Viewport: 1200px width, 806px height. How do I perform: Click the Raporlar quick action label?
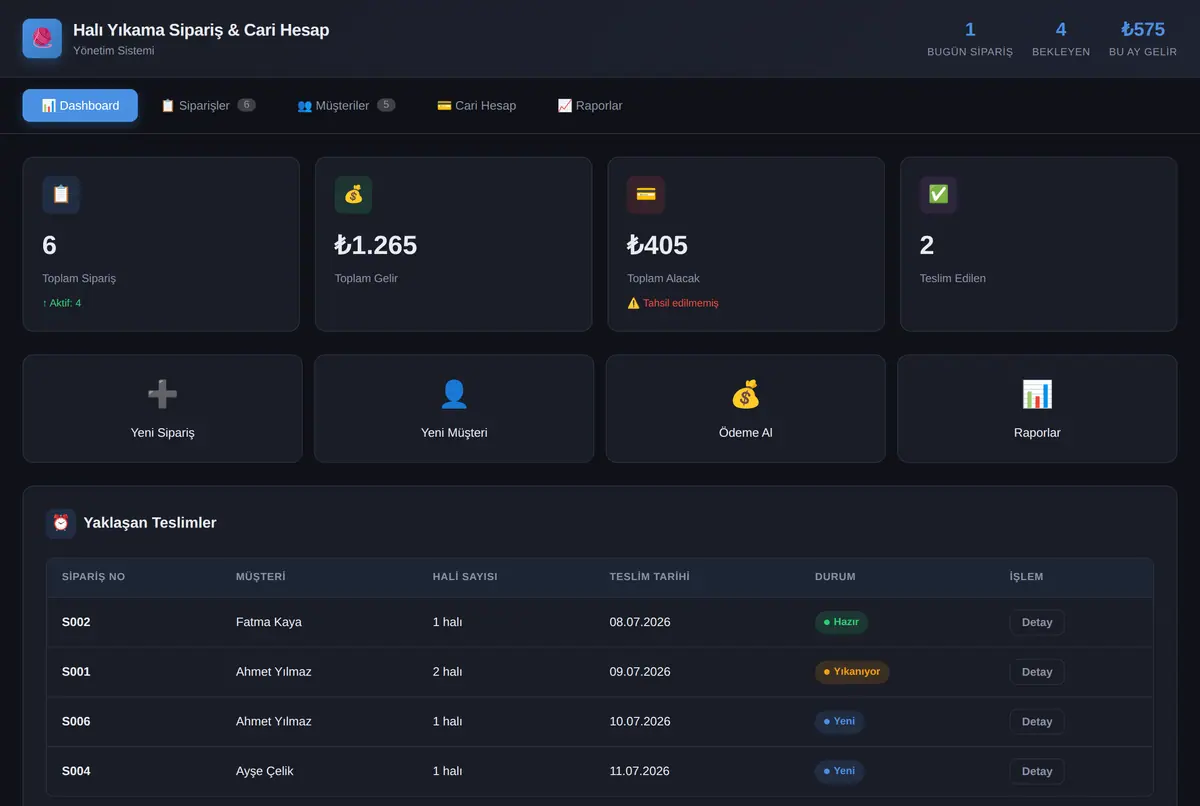[x=1037, y=433]
